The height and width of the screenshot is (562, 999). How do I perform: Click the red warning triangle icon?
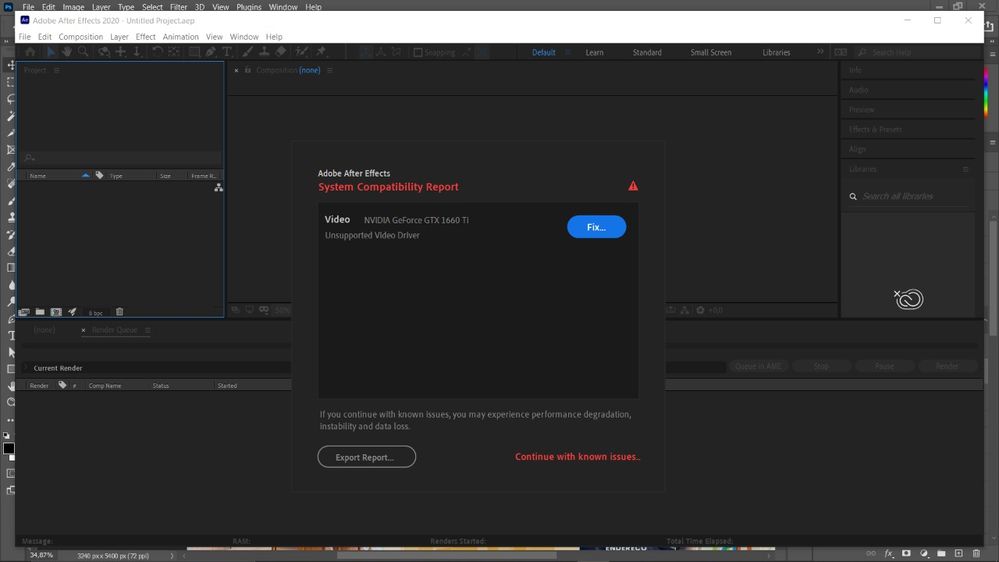tap(633, 186)
